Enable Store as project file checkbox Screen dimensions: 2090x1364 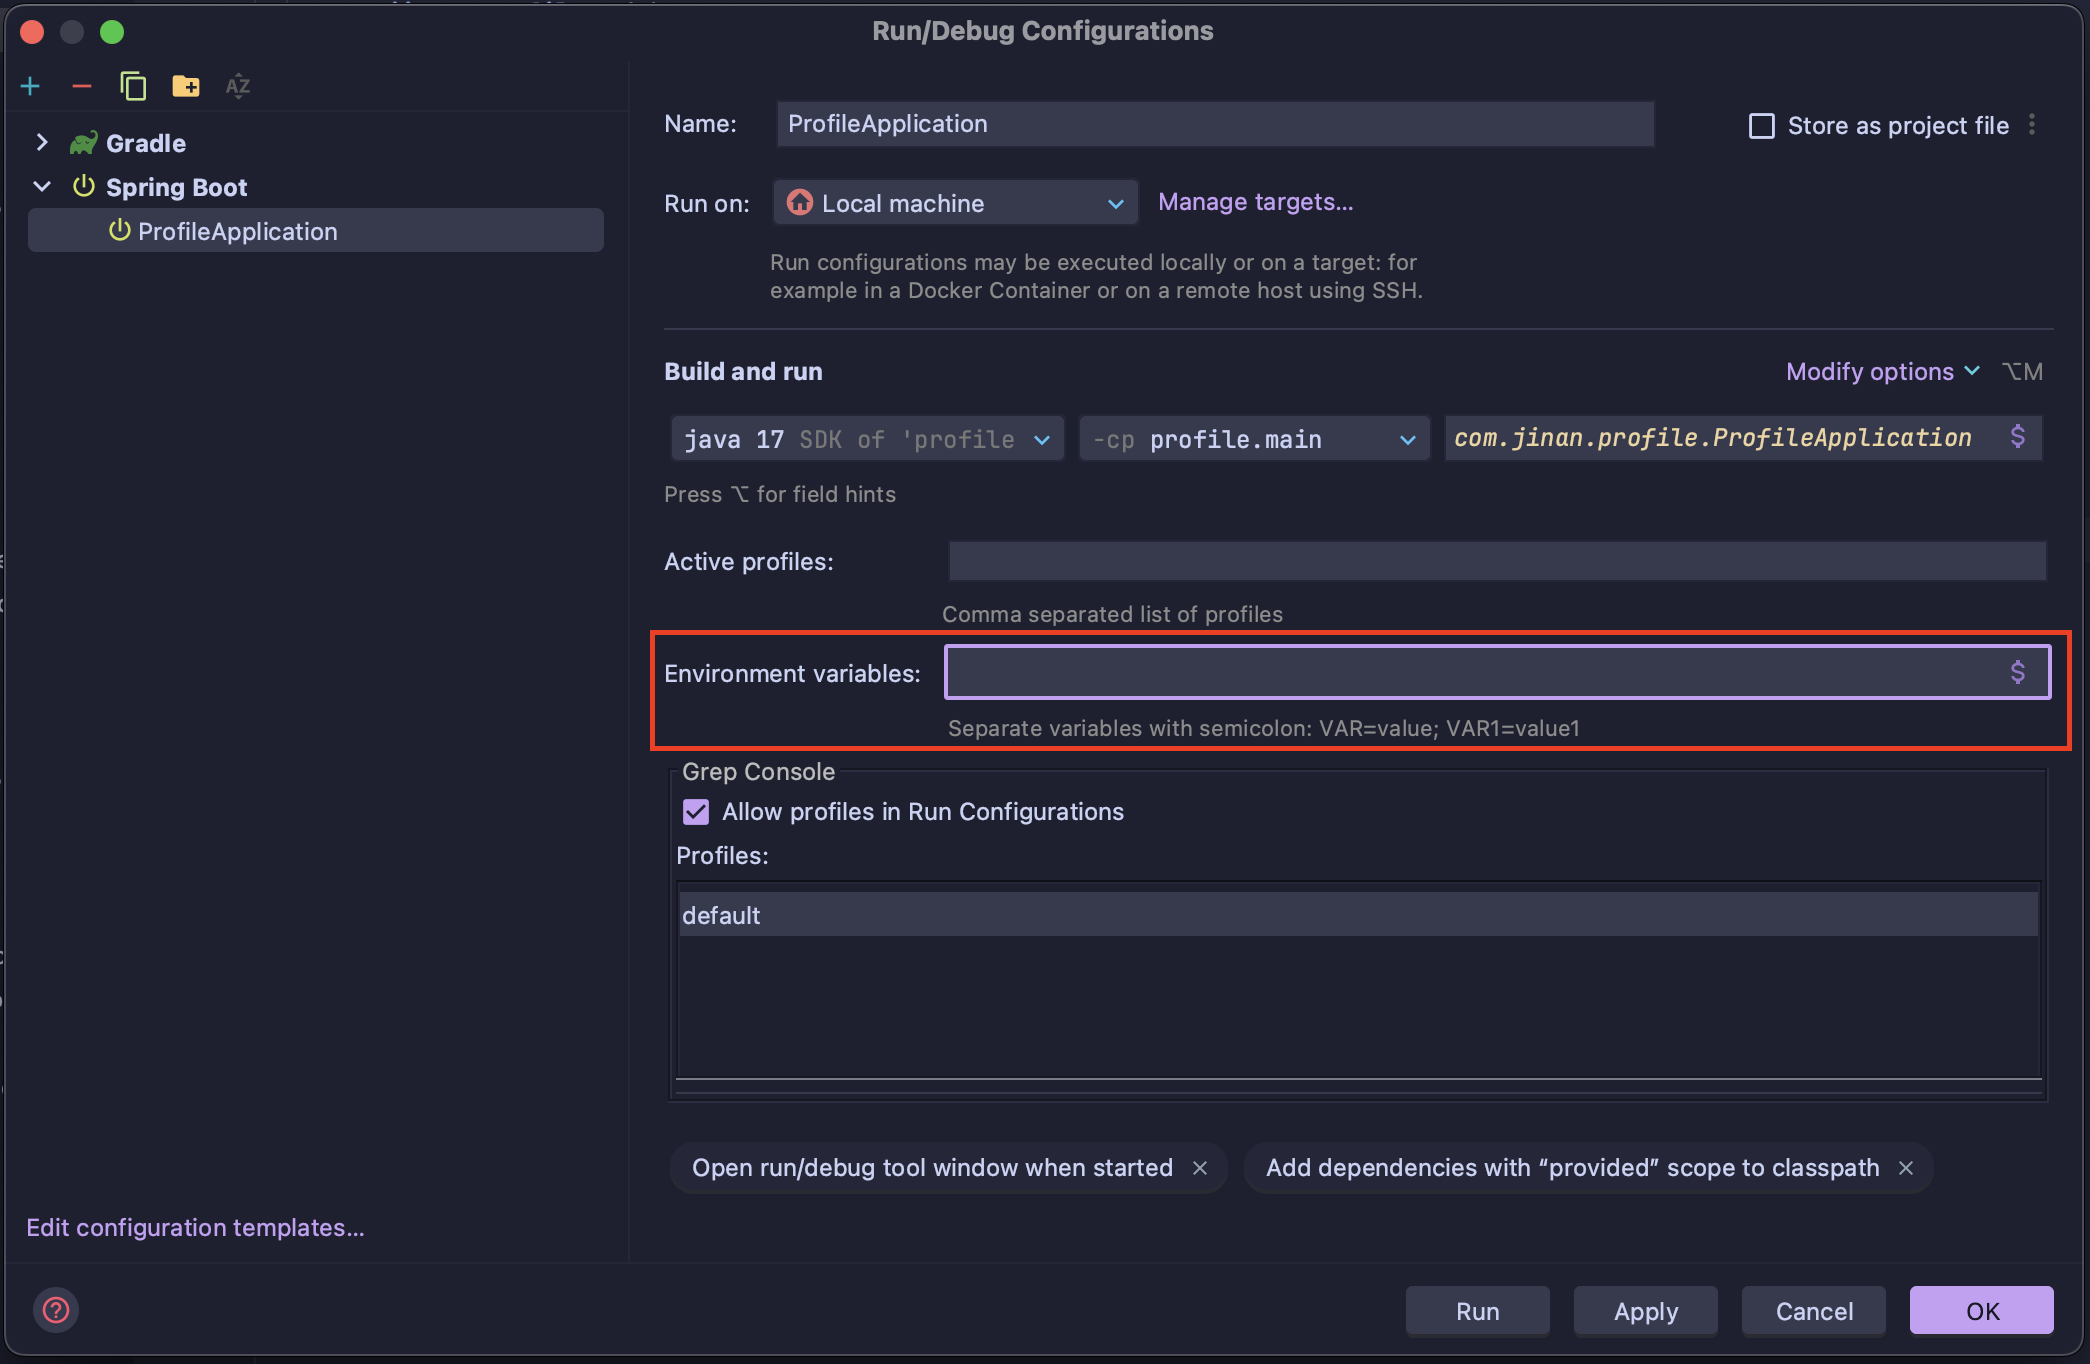[x=1761, y=126]
